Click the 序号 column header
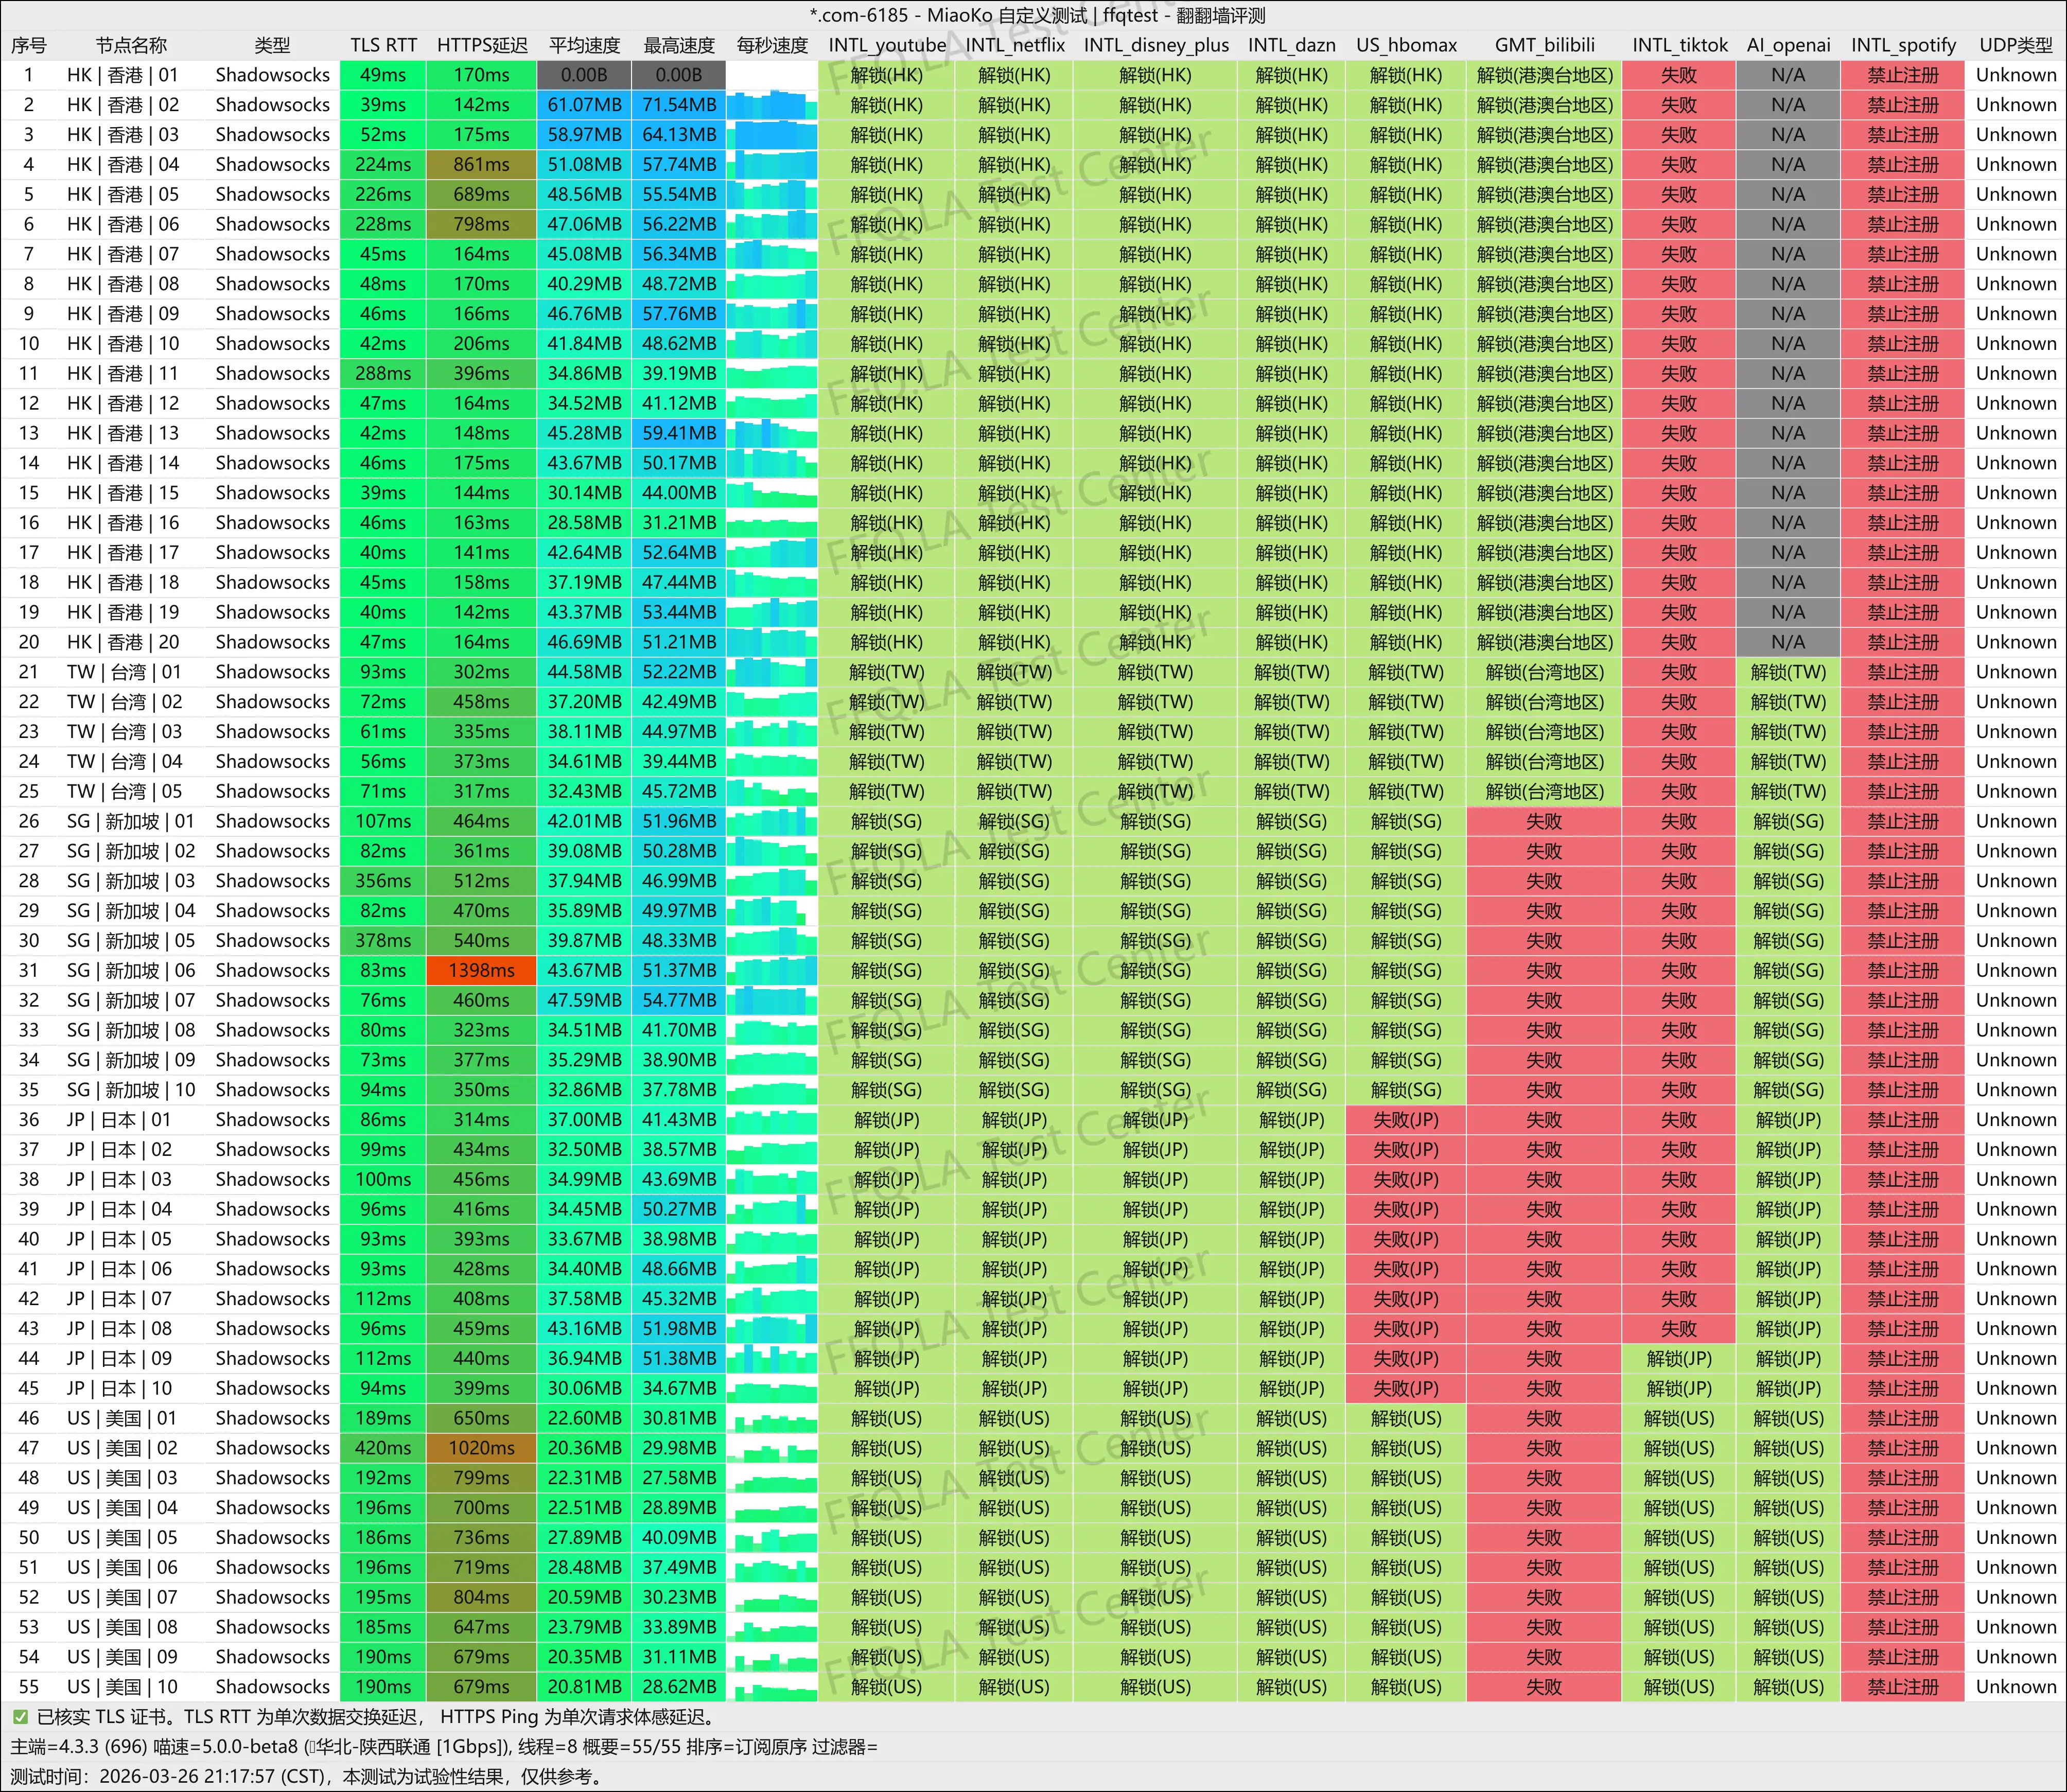2067x1792 pixels. pyautogui.click(x=29, y=45)
